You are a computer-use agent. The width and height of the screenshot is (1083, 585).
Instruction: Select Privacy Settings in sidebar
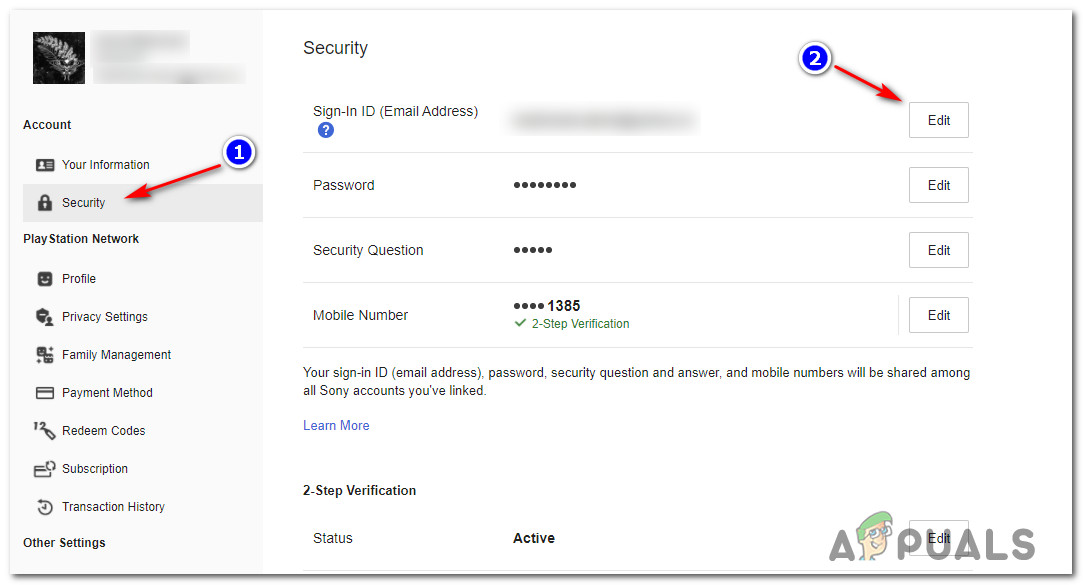tap(104, 317)
